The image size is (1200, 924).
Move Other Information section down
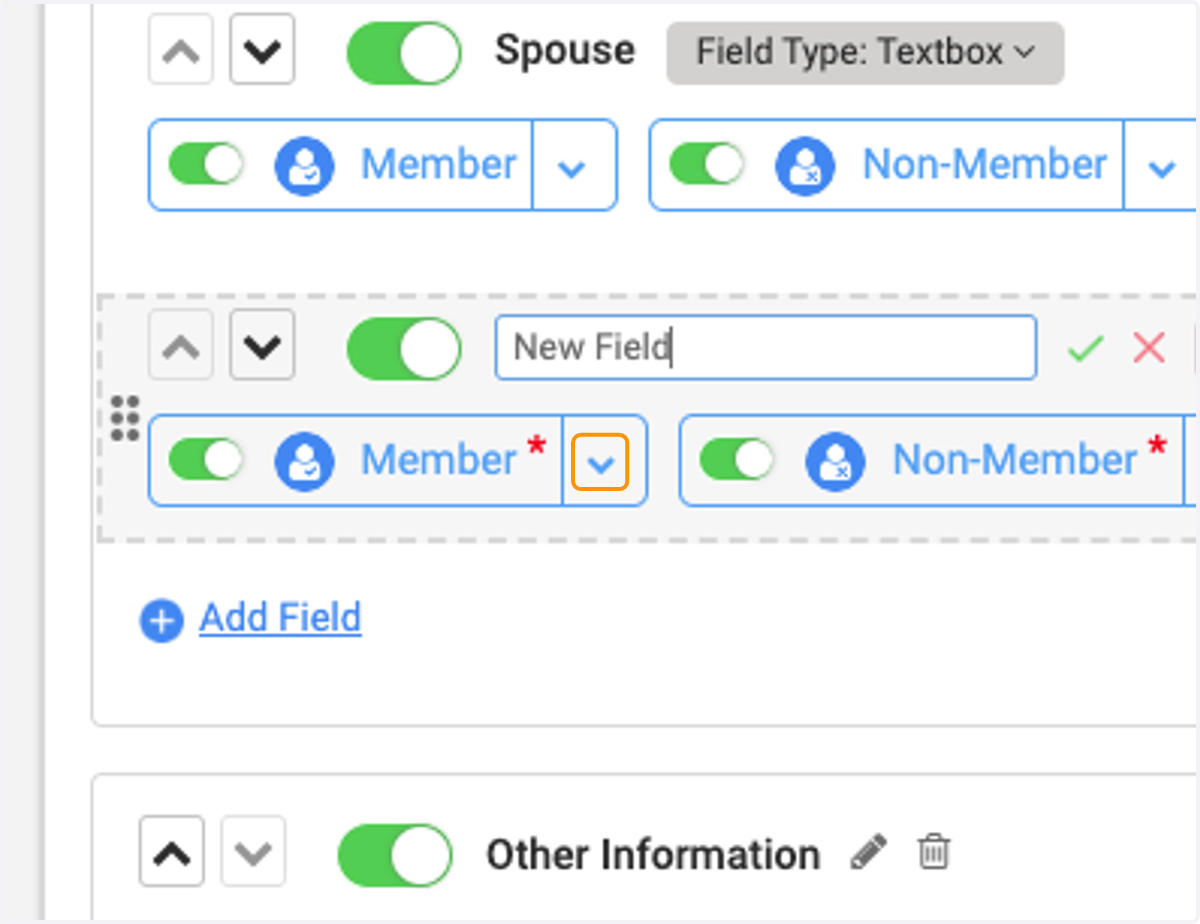point(253,853)
